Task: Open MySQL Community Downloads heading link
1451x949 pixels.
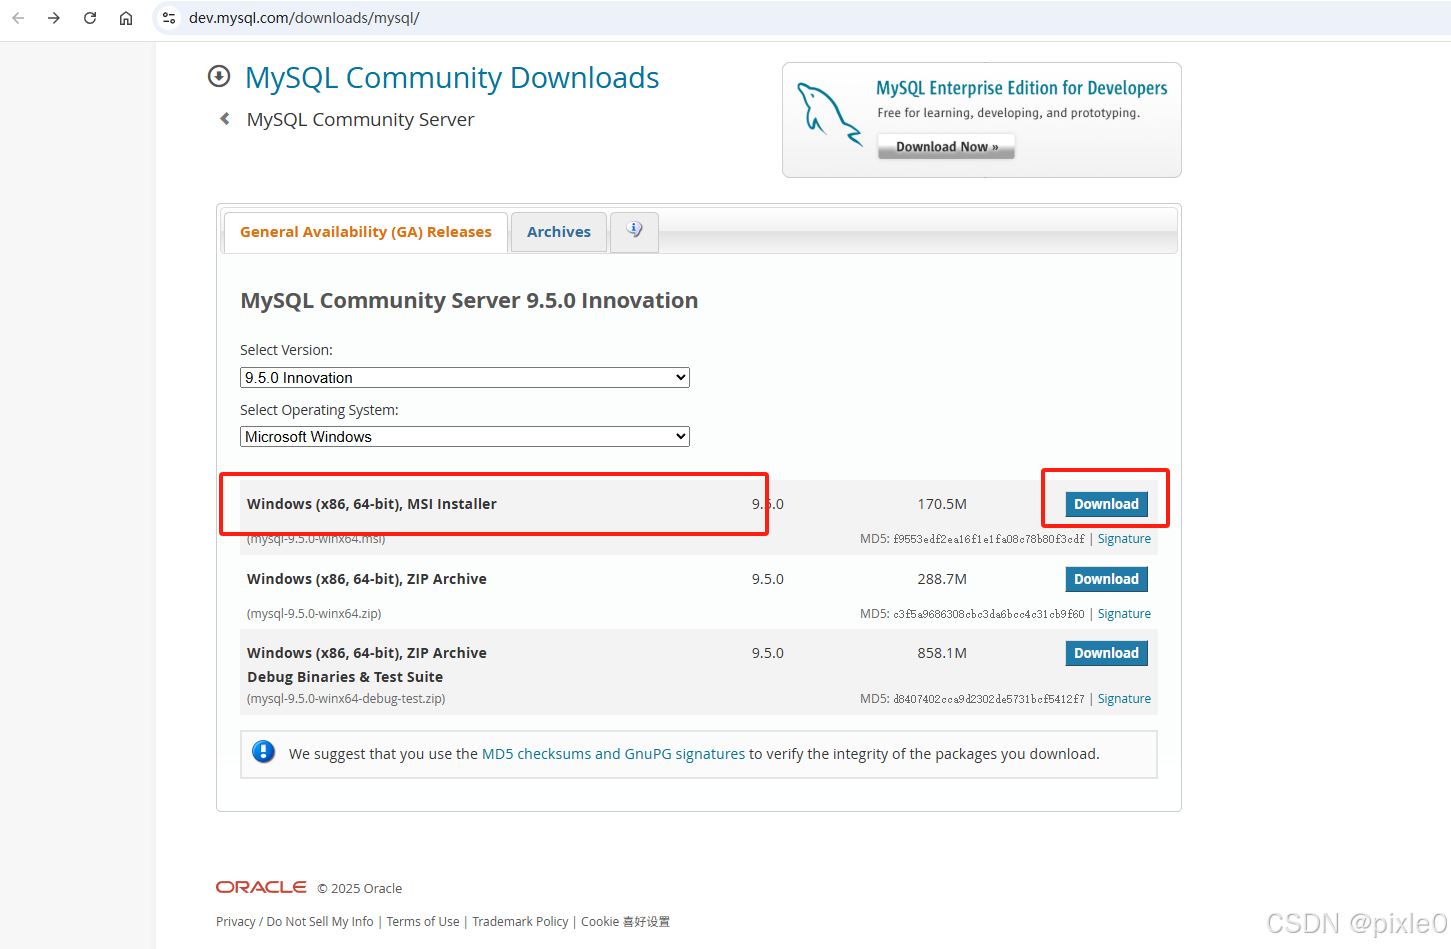Action: [452, 78]
